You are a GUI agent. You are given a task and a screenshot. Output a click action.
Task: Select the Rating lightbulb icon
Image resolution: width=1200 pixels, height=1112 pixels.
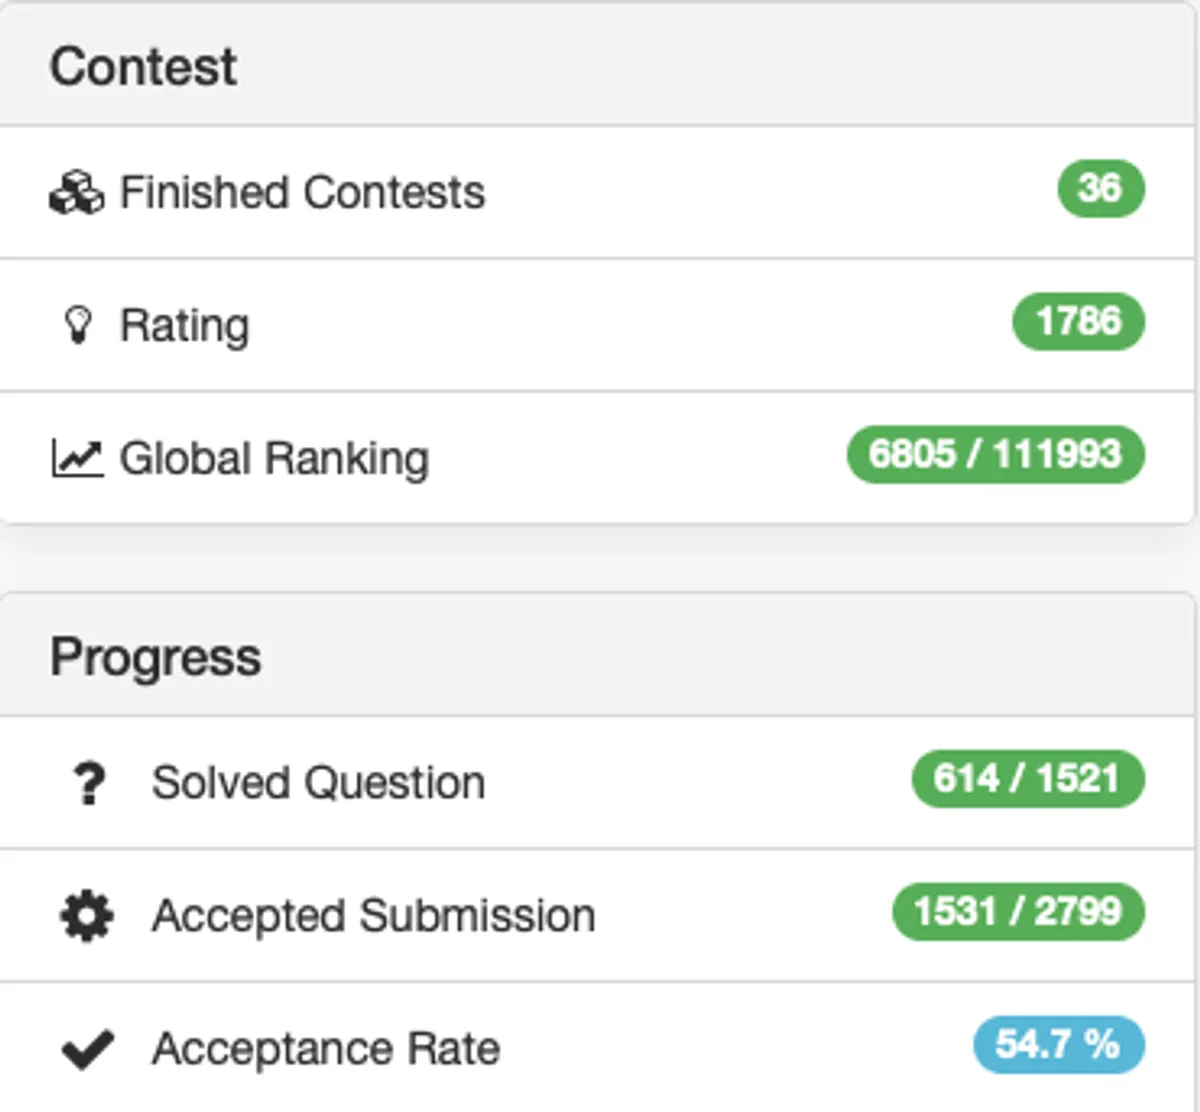click(79, 324)
